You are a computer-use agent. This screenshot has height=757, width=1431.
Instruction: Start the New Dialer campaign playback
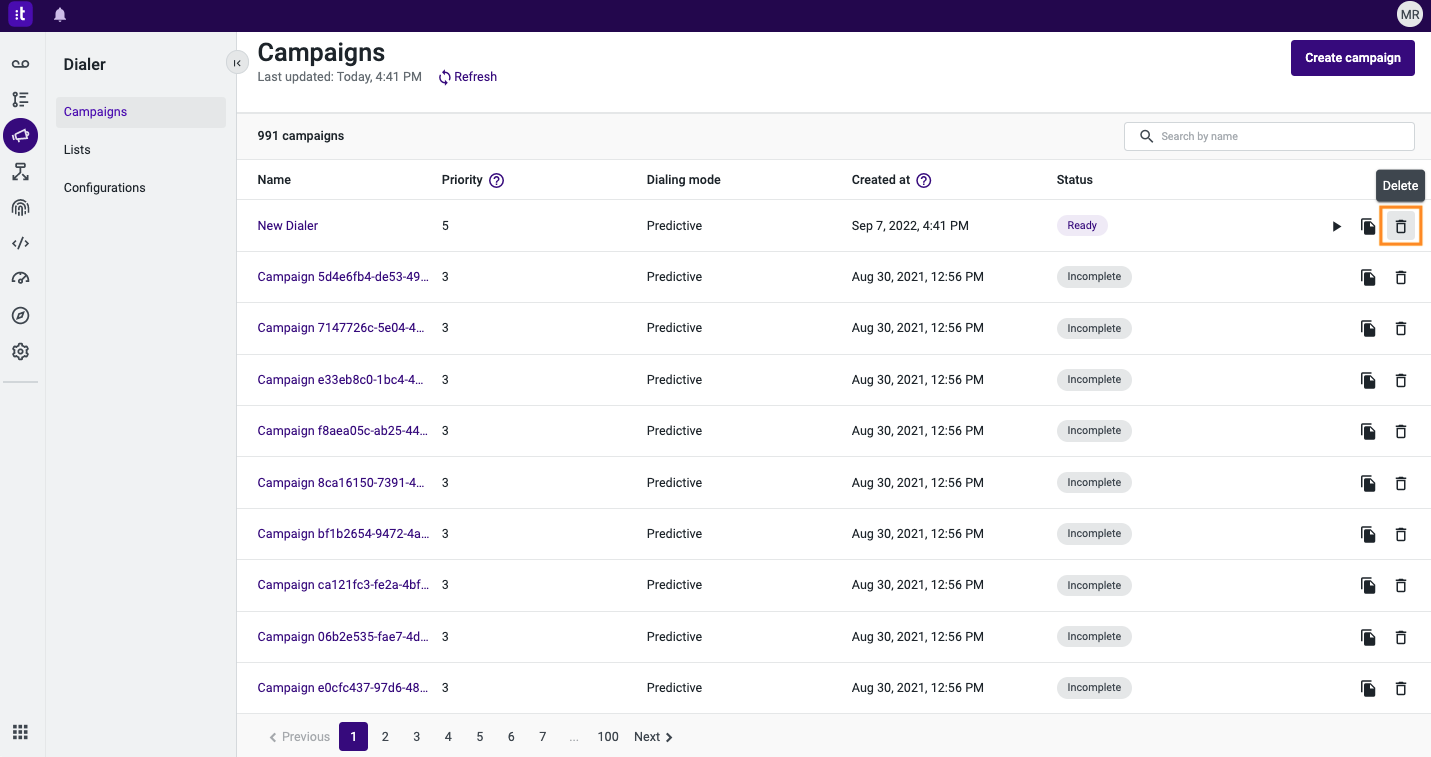point(1337,226)
